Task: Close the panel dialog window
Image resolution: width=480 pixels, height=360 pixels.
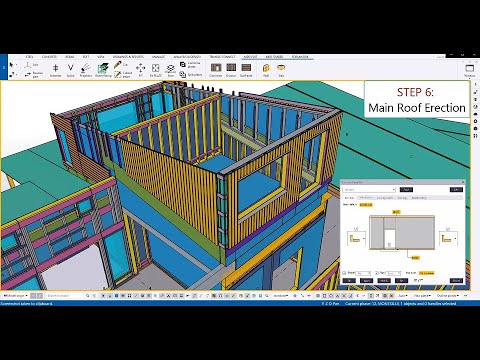Action: pyautogui.click(x=463, y=182)
